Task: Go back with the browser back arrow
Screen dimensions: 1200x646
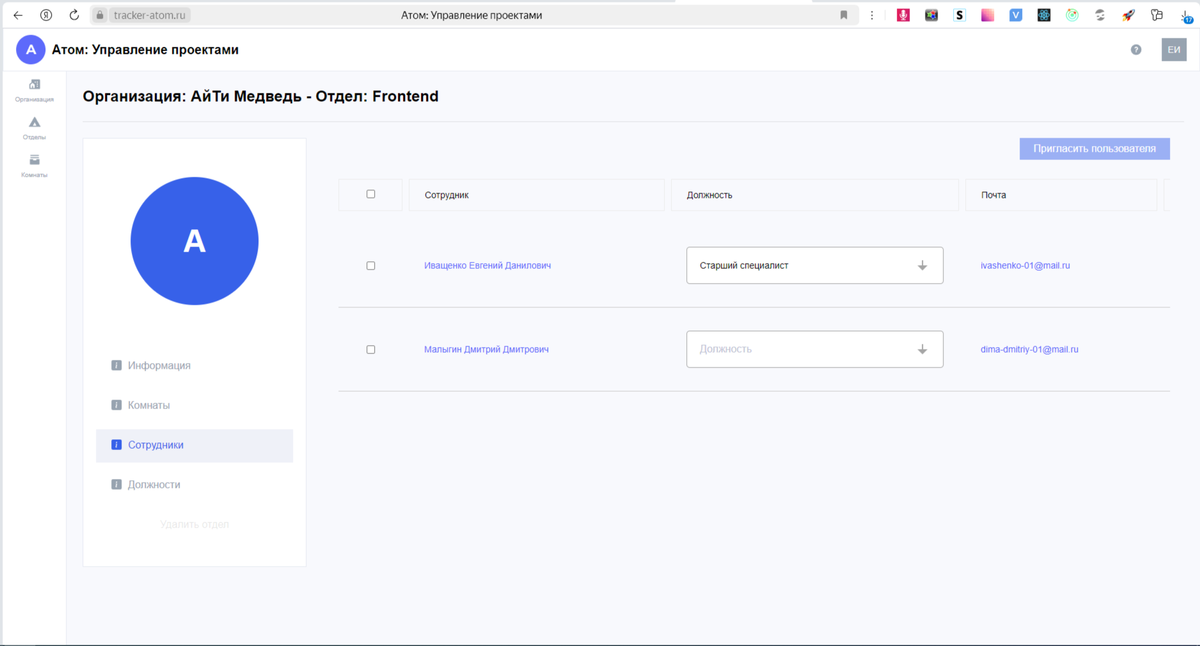Action: tap(18, 15)
